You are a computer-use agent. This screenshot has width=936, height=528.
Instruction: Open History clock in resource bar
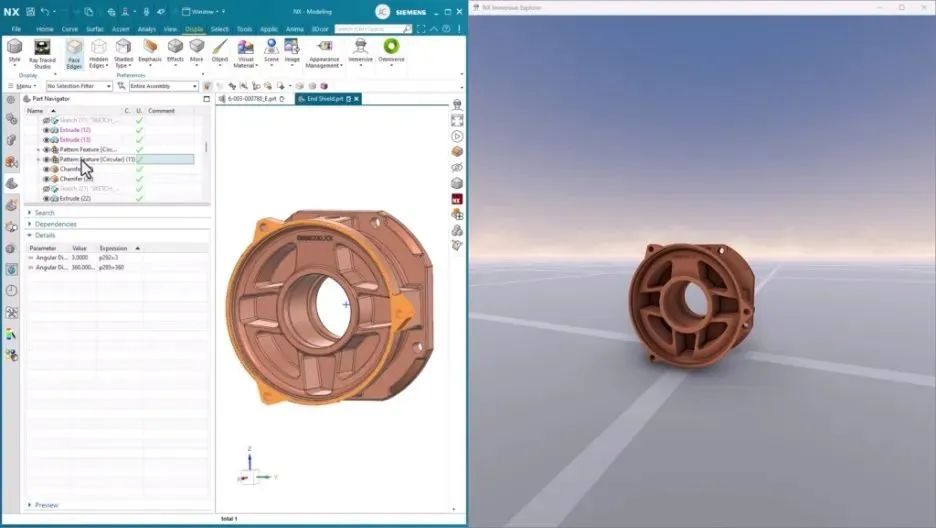[11, 291]
